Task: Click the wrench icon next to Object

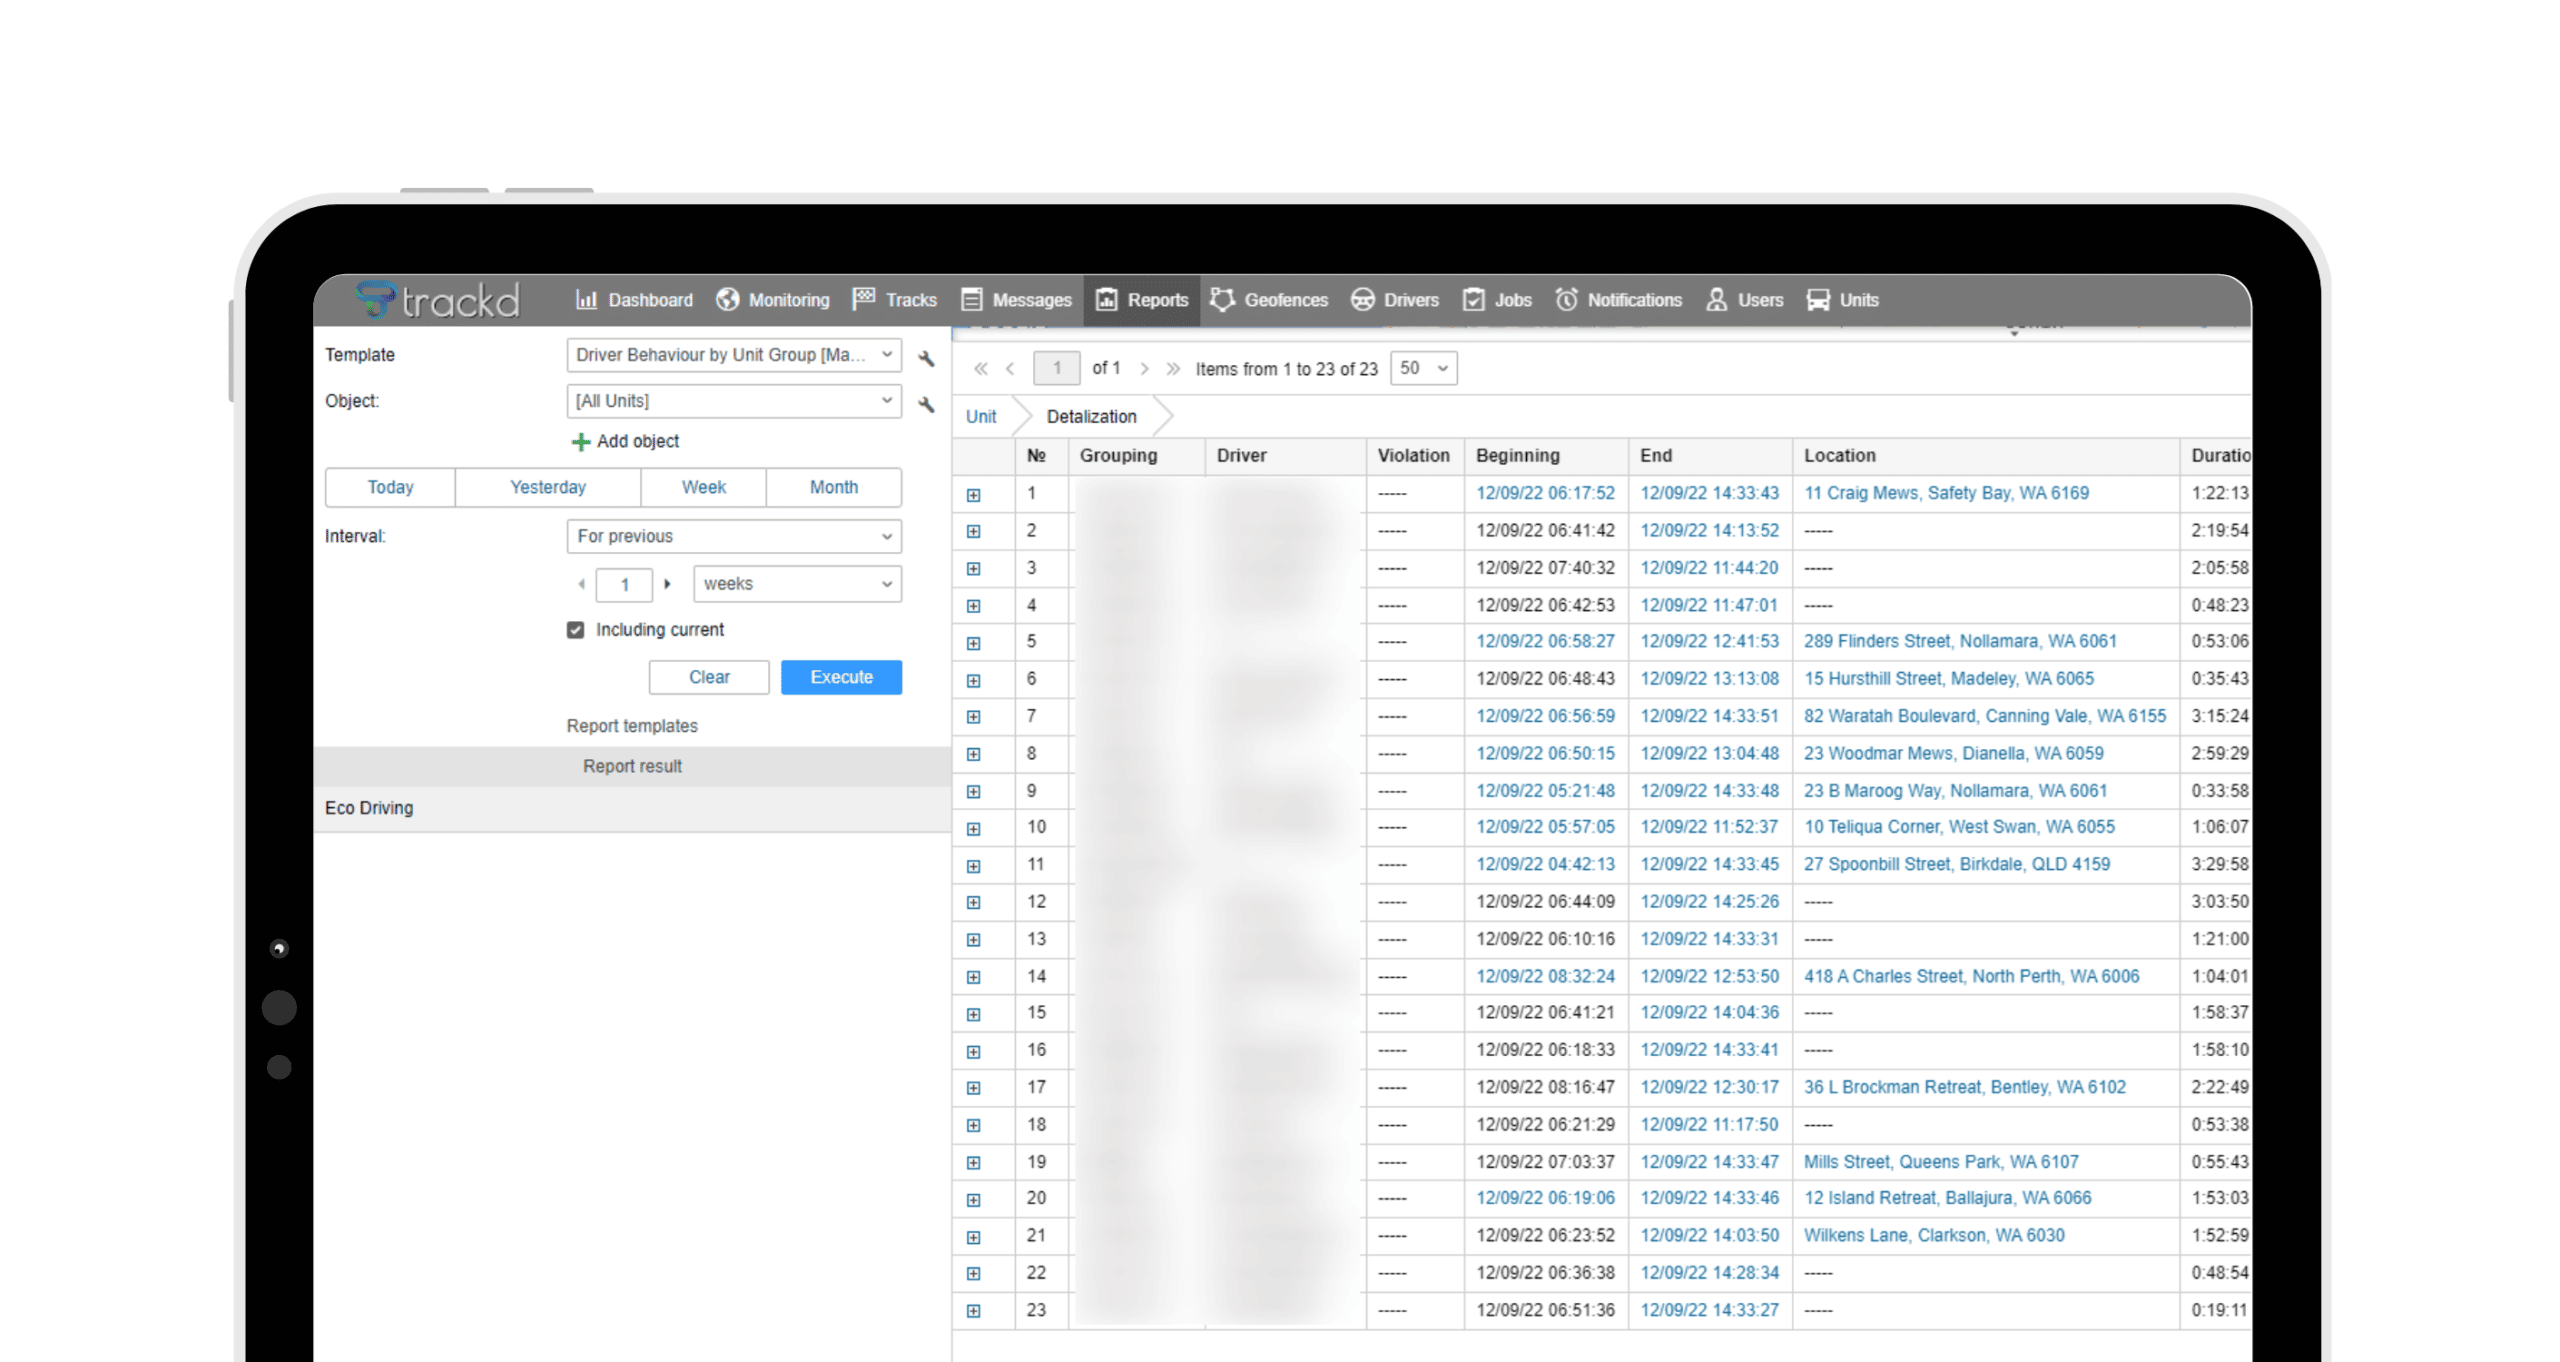Action: tap(926, 404)
